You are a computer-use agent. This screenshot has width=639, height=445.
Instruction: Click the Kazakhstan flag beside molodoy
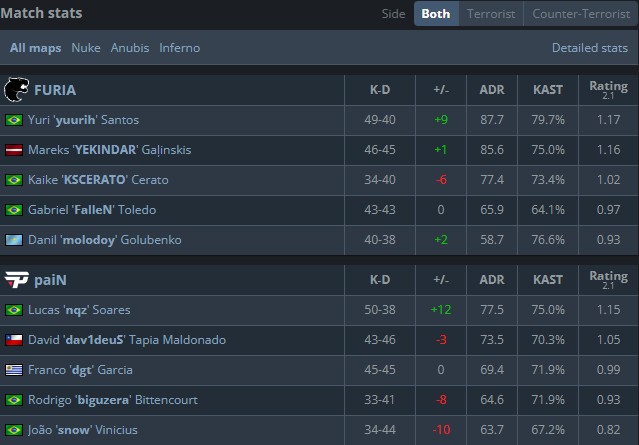[14, 240]
